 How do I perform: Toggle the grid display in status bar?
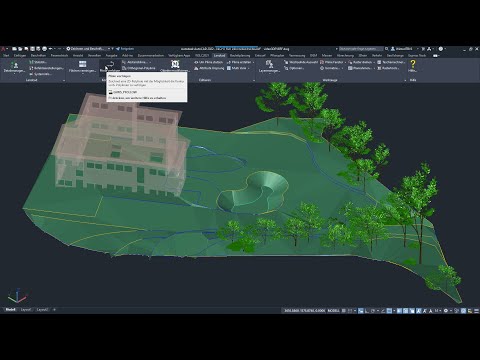coord(345,311)
